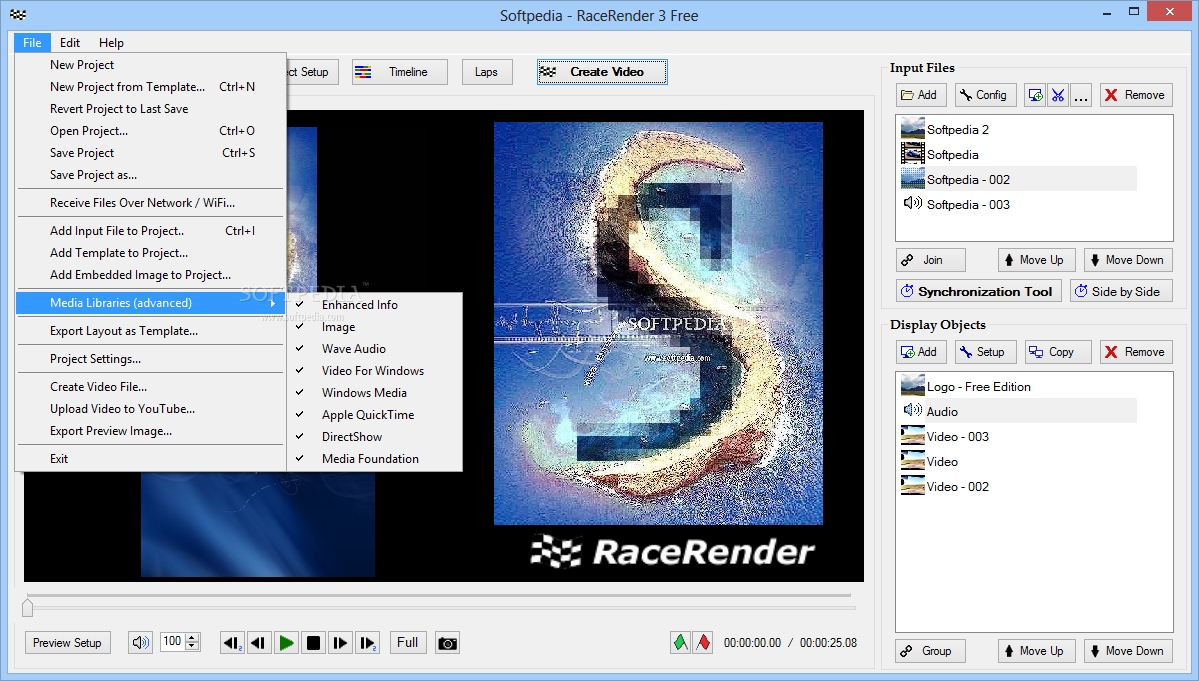
Task: Open the Timeline view
Action: 400,72
